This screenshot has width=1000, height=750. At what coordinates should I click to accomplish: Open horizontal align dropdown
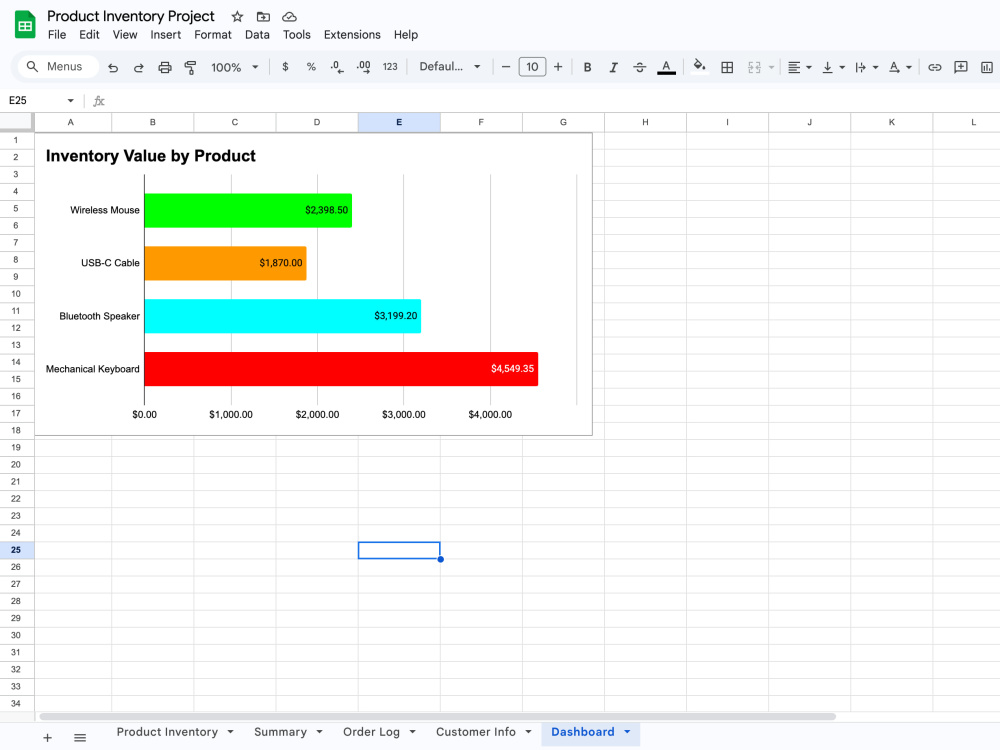point(800,67)
